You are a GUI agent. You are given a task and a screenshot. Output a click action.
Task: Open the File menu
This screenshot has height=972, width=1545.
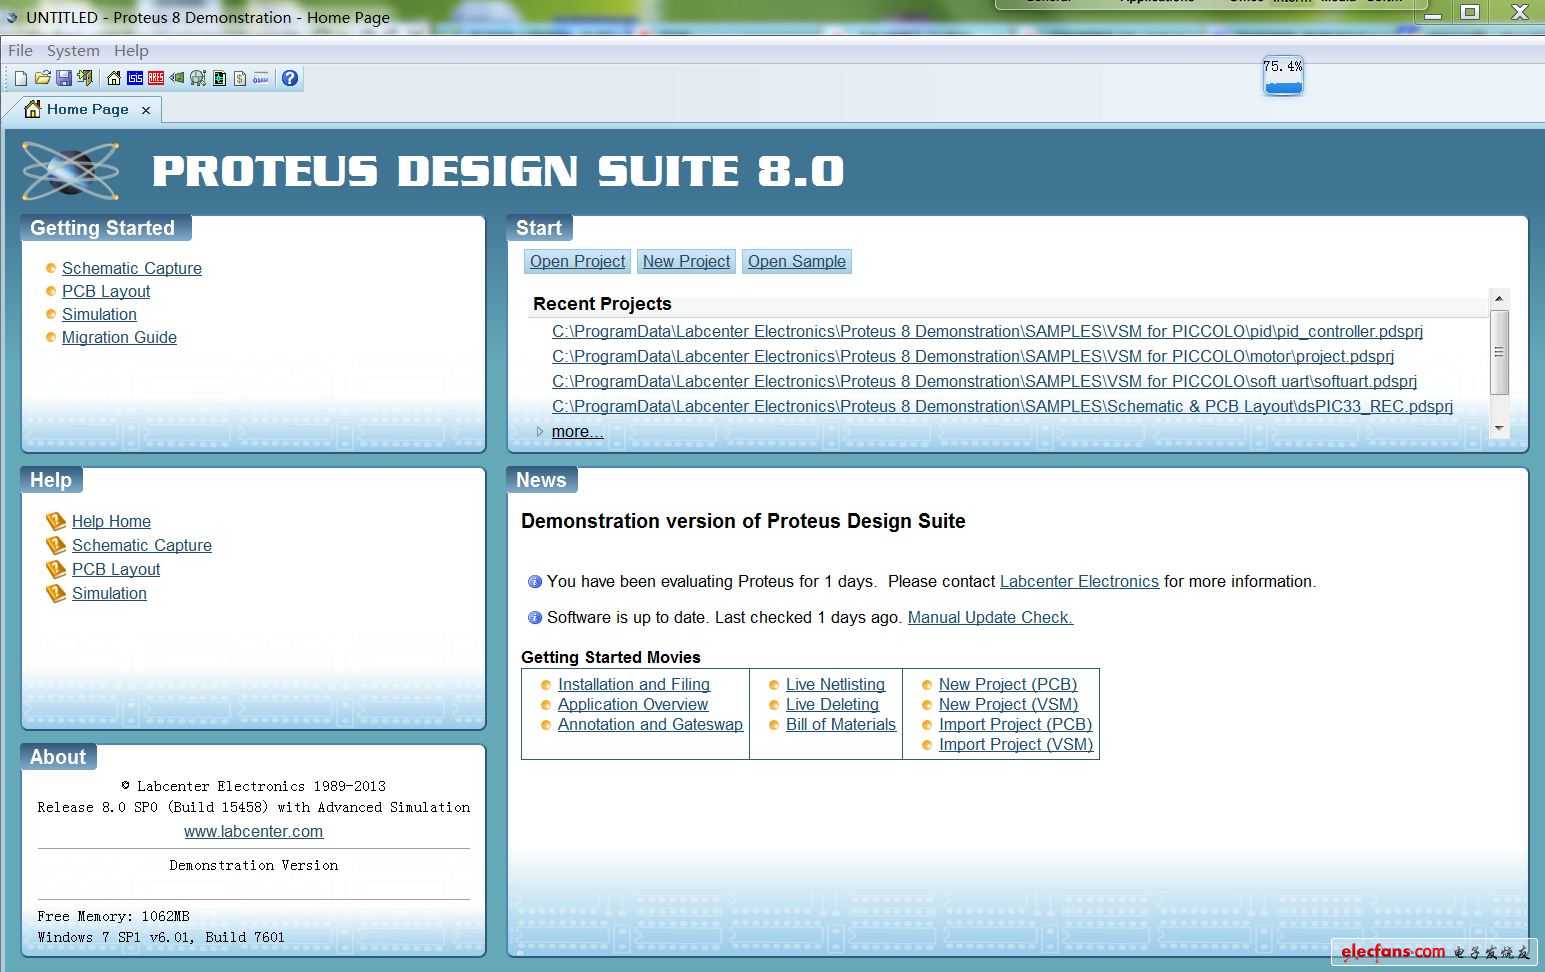point(20,50)
